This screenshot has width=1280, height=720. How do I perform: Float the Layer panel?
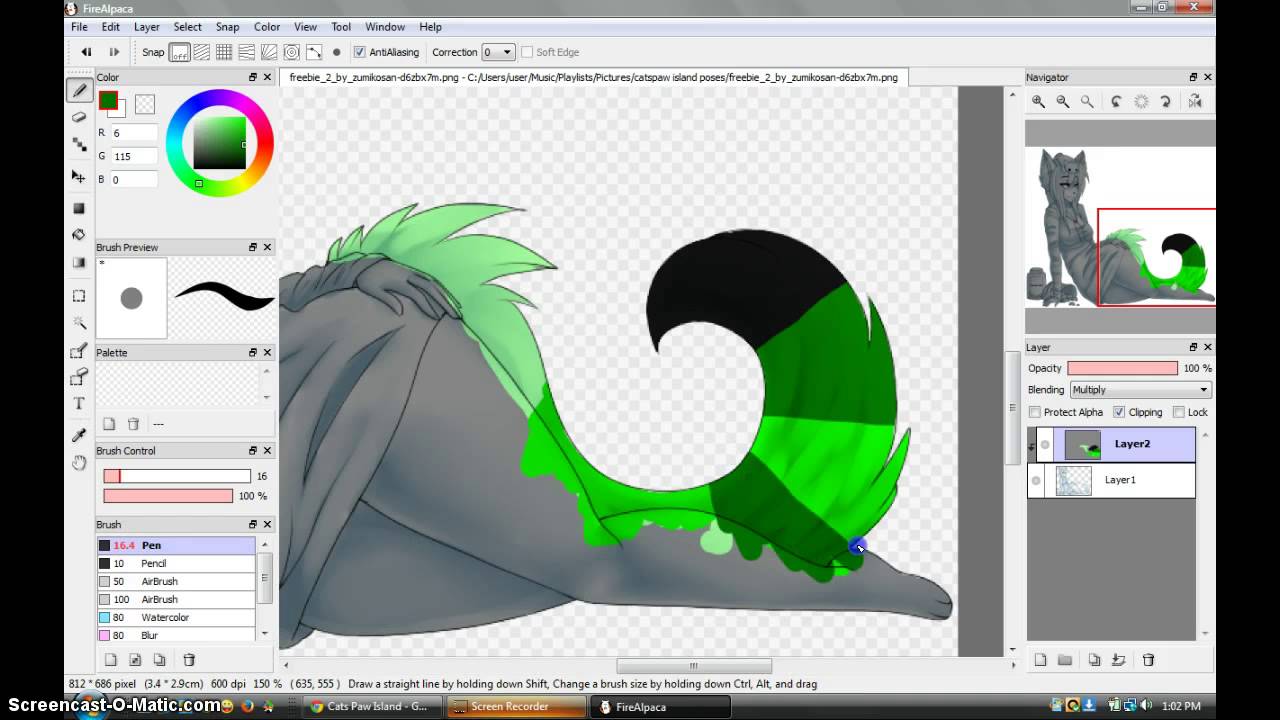(1193, 347)
